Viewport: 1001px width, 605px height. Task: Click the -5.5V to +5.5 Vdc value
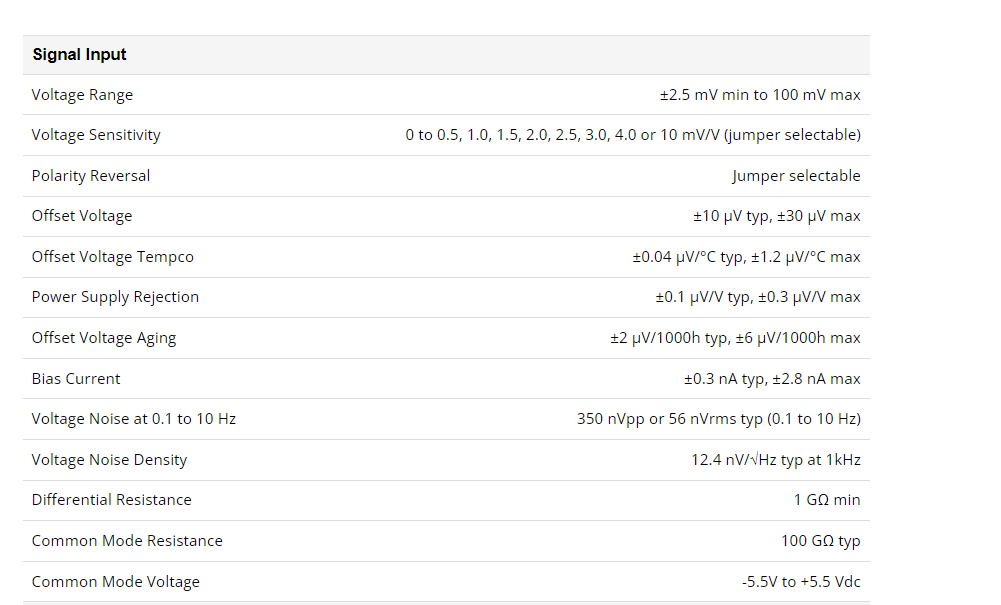click(801, 582)
